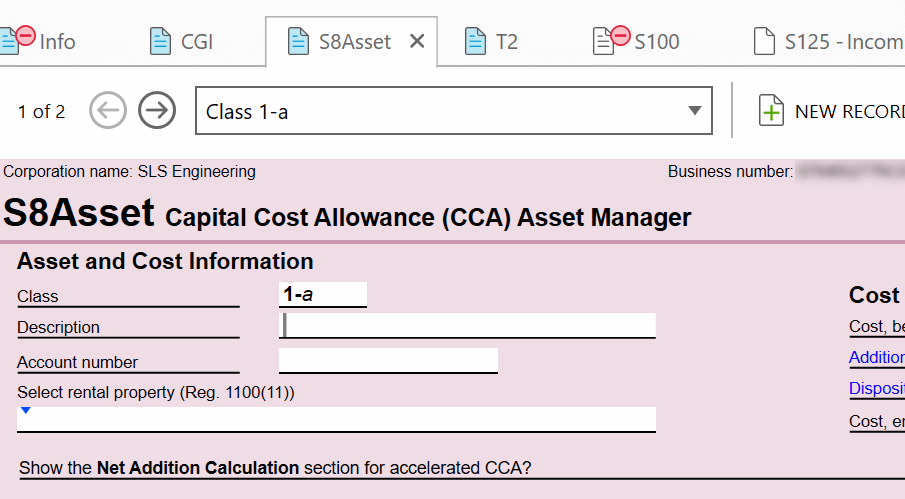Click the T2 tab document icon

pos(475,42)
